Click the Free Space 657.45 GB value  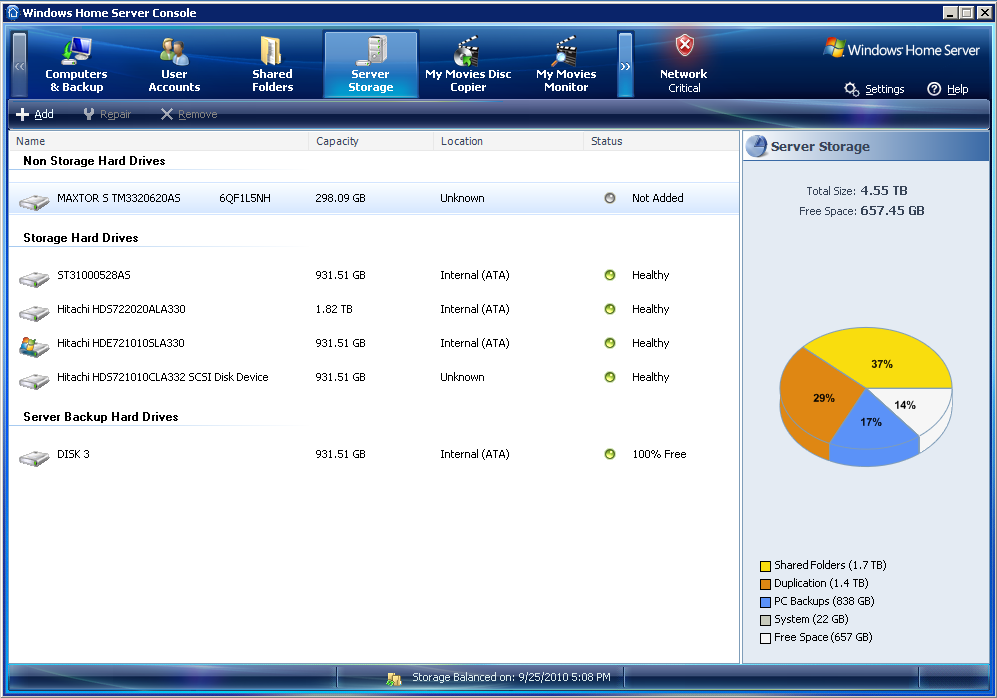click(892, 210)
